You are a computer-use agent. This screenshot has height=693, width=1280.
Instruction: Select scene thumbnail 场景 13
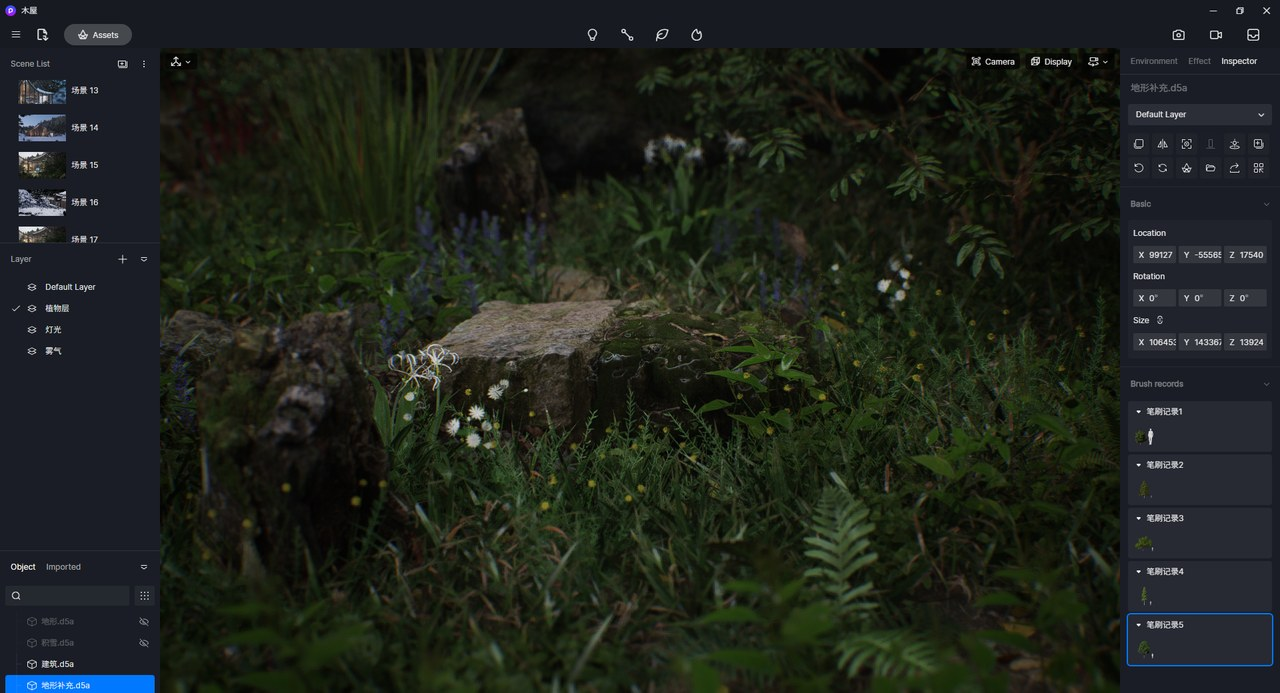click(x=42, y=91)
